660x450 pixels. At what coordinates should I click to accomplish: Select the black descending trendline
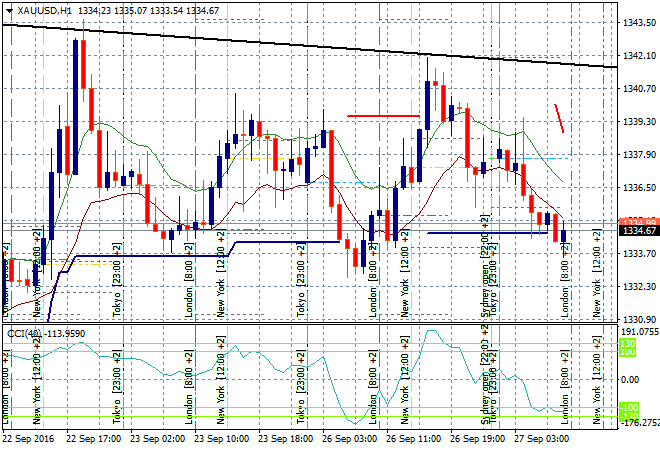(x=309, y=46)
